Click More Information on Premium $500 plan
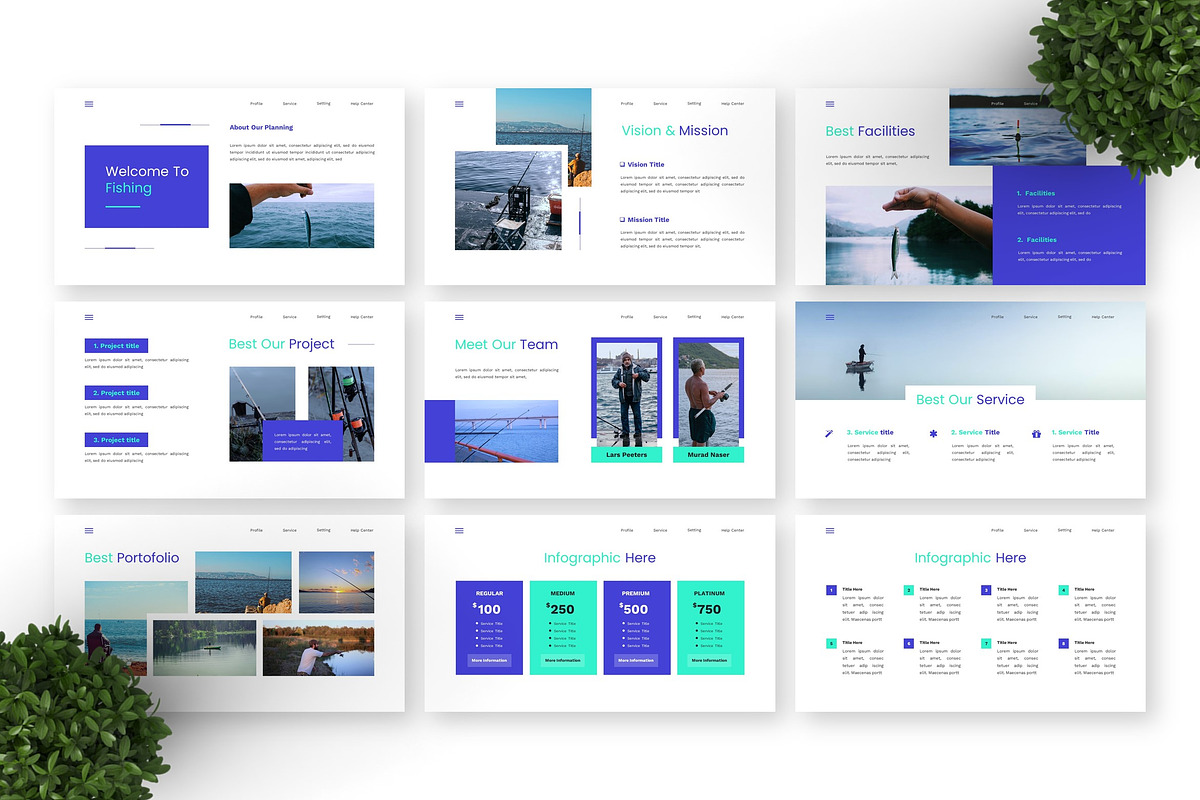 tap(636, 661)
